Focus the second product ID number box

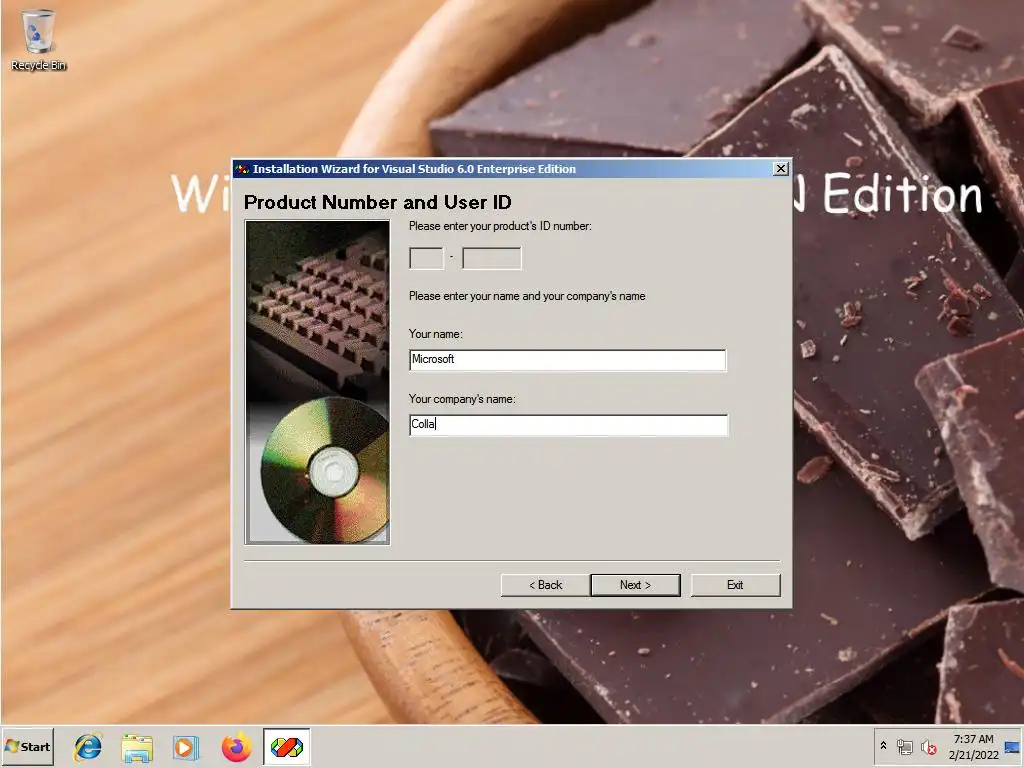(492, 258)
